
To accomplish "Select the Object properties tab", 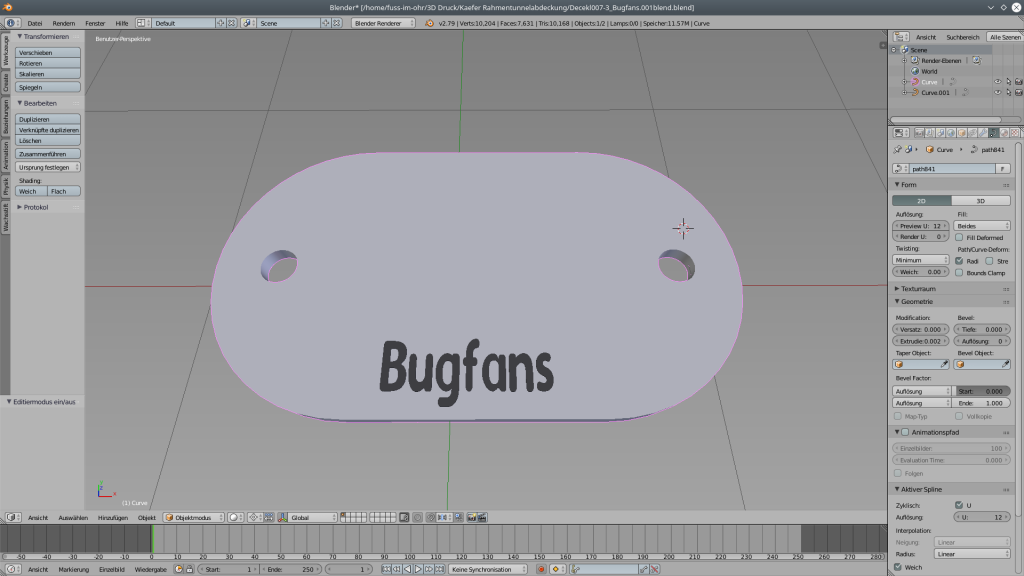I will point(960,133).
